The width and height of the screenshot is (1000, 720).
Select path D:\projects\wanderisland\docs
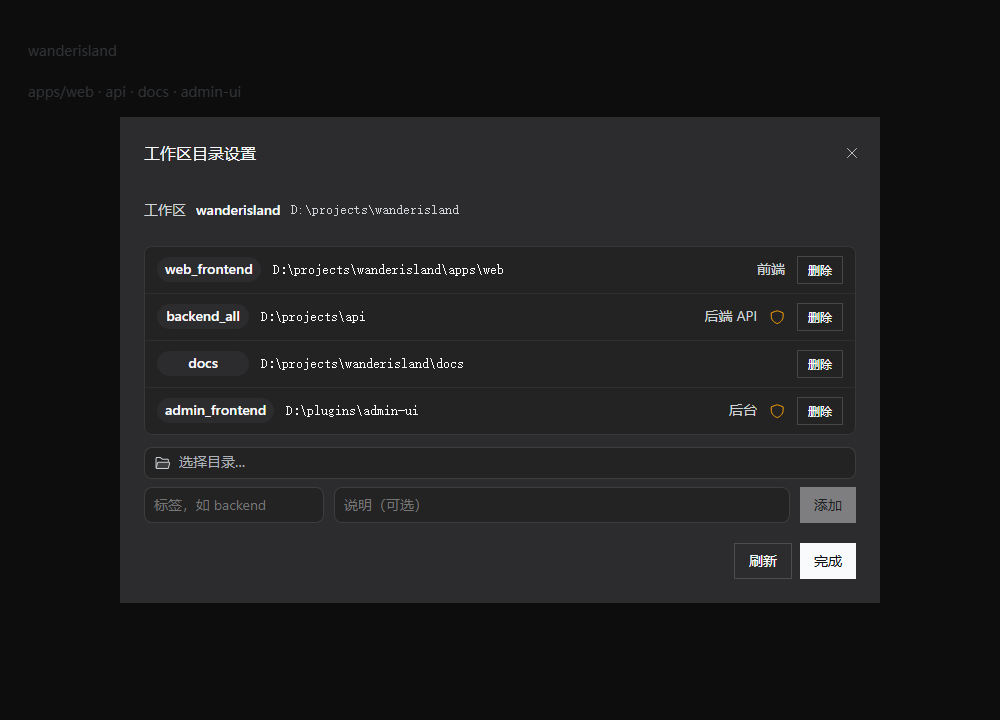click(362, 364)
